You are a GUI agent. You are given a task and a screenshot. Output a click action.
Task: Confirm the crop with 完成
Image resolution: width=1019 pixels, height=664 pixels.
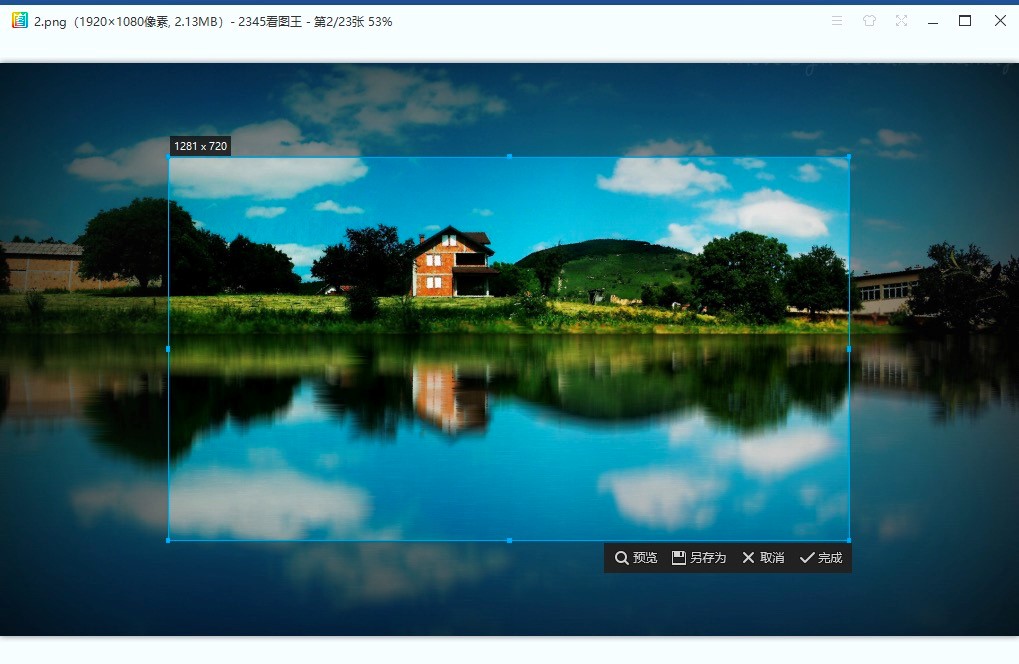821,557
